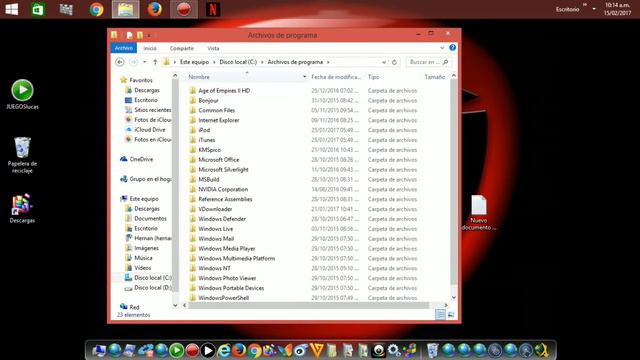Open the green play icon in dock

tap(176, 350)
